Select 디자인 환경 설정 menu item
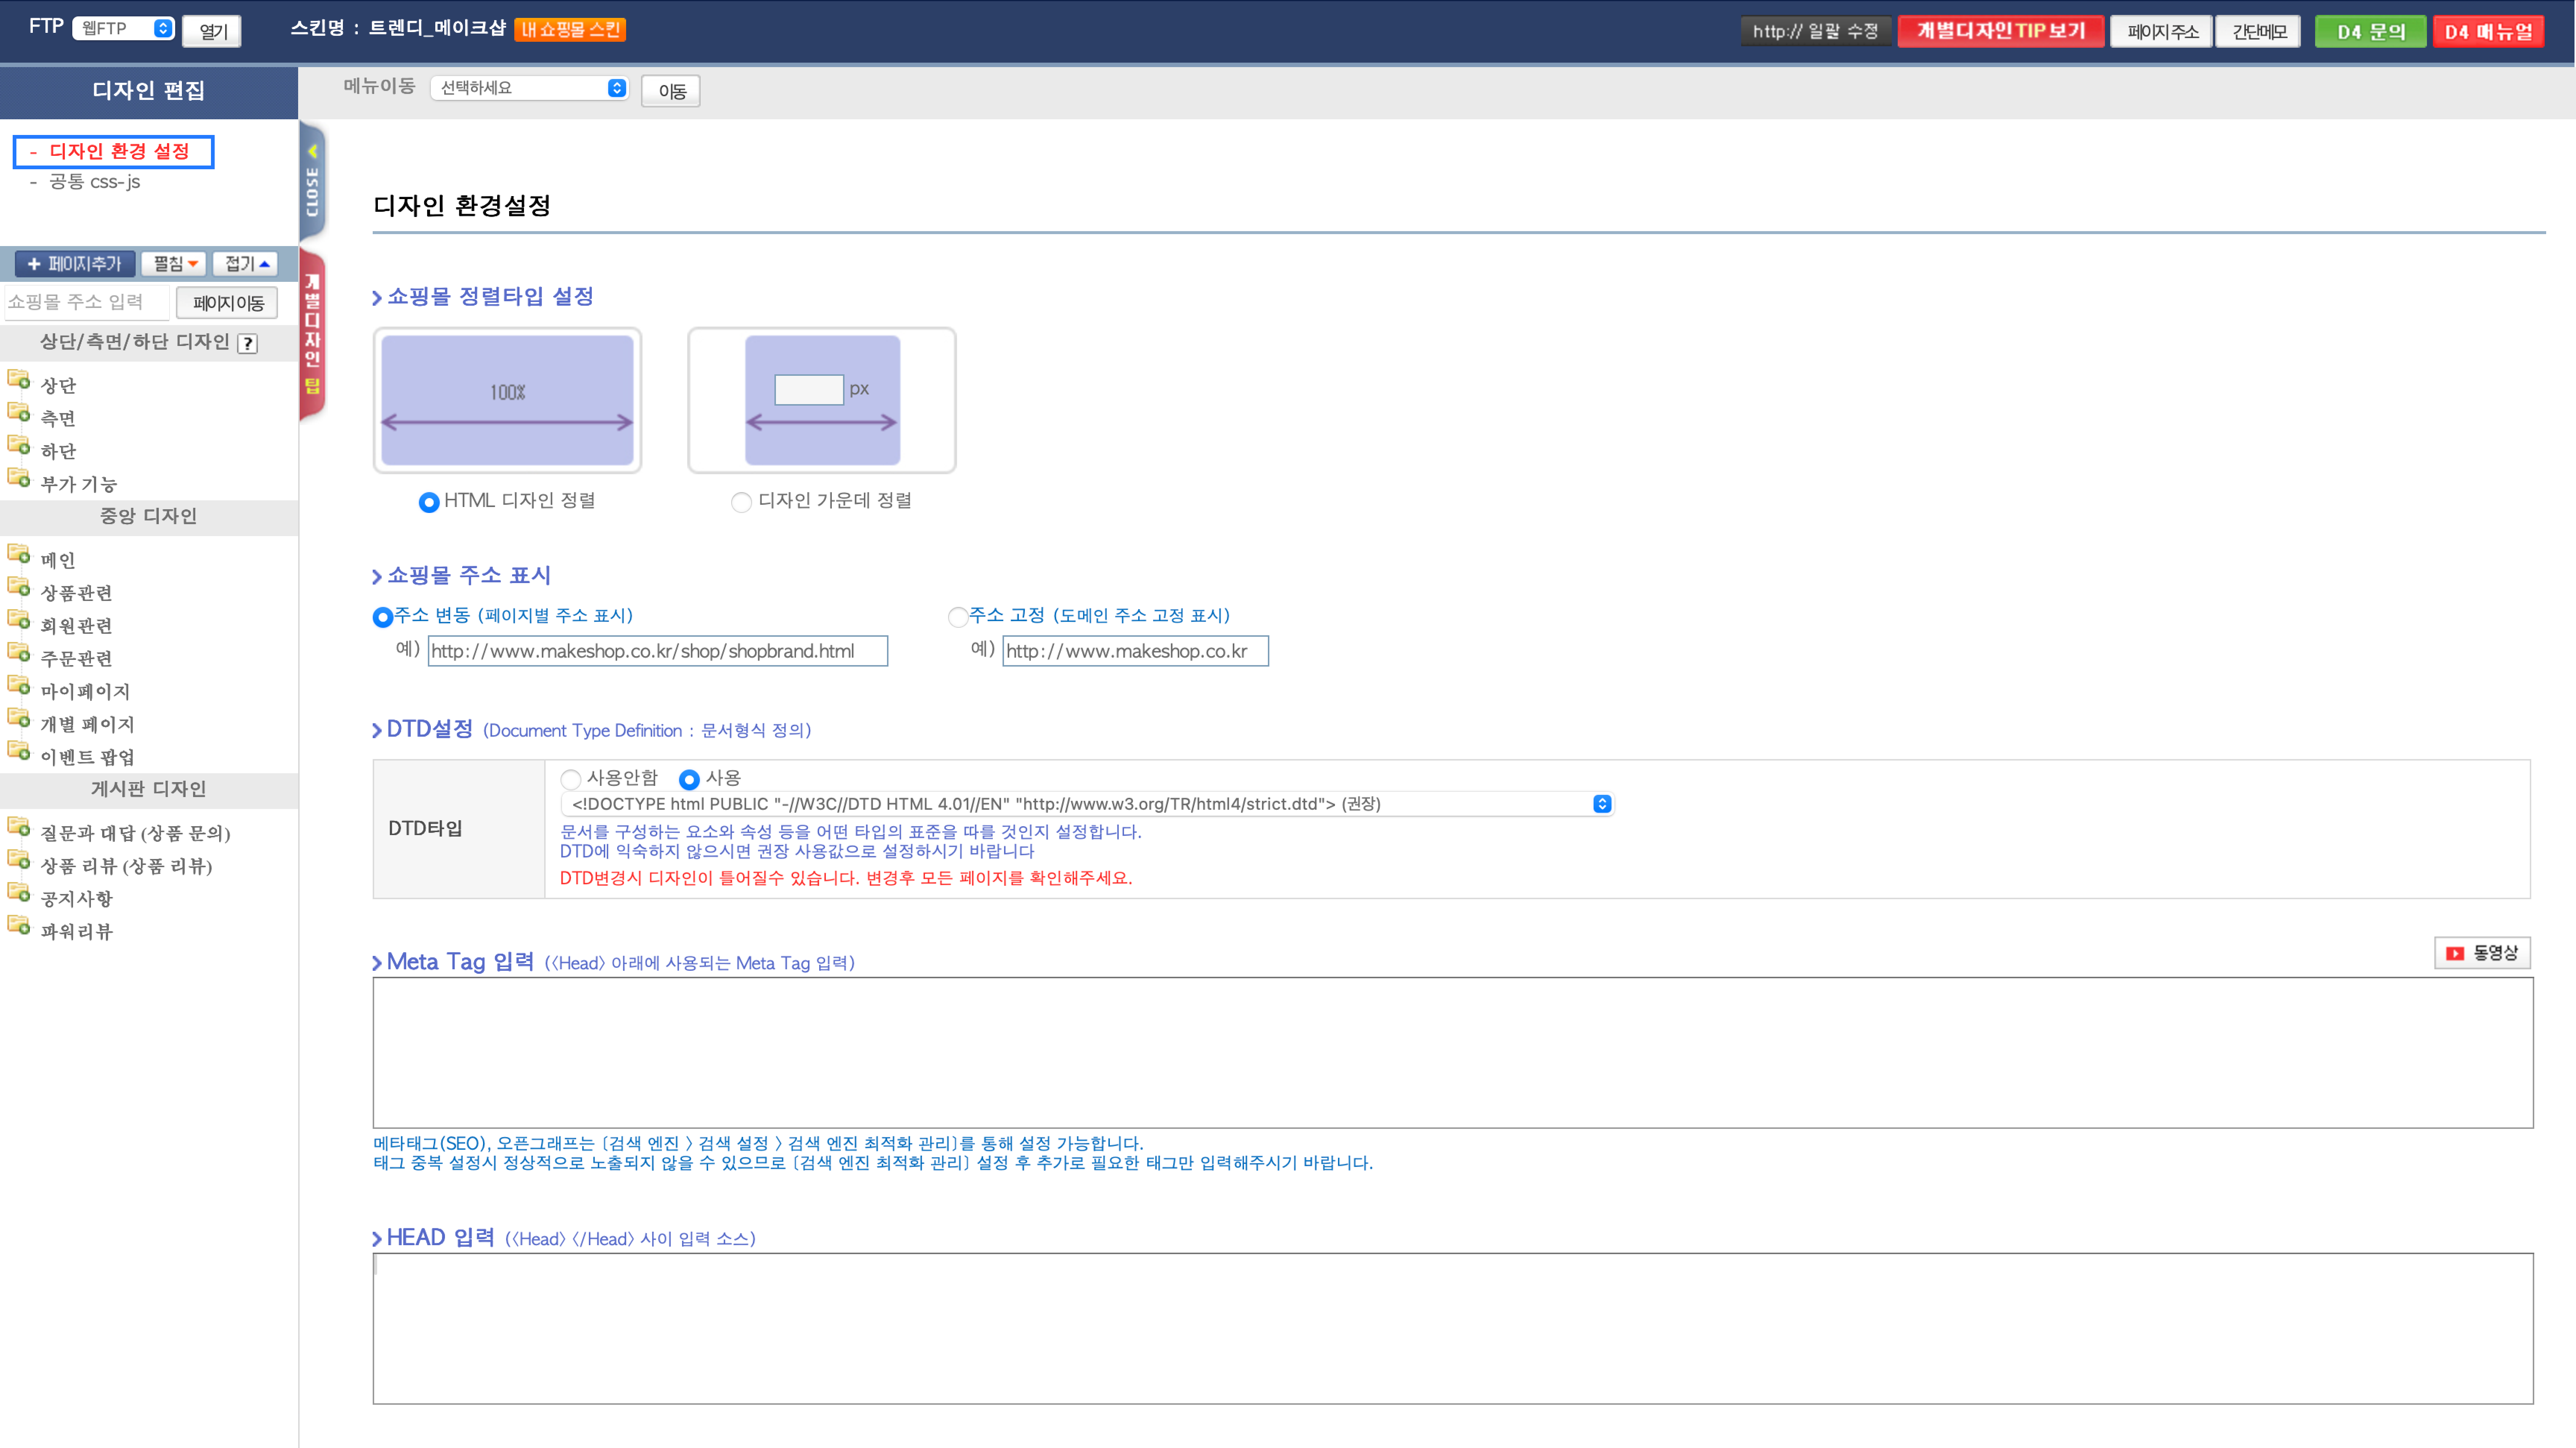 118,151
